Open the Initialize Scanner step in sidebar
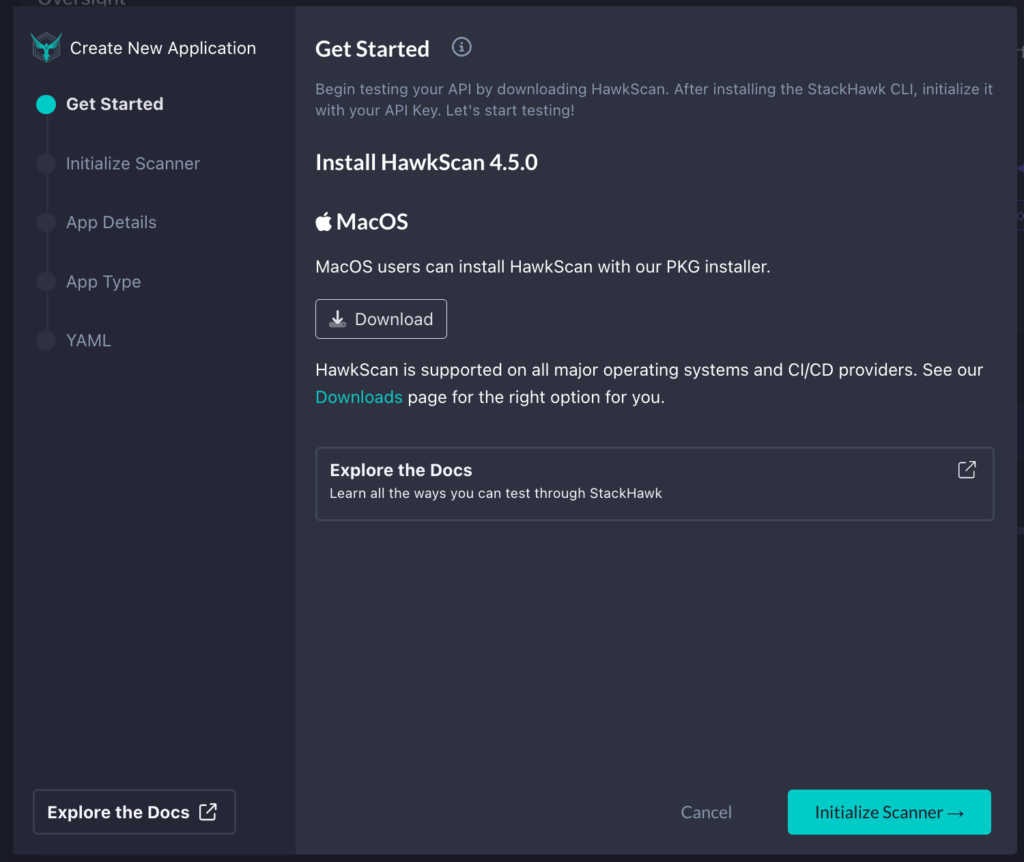1024x862 pixels. (x=132, y=163)
